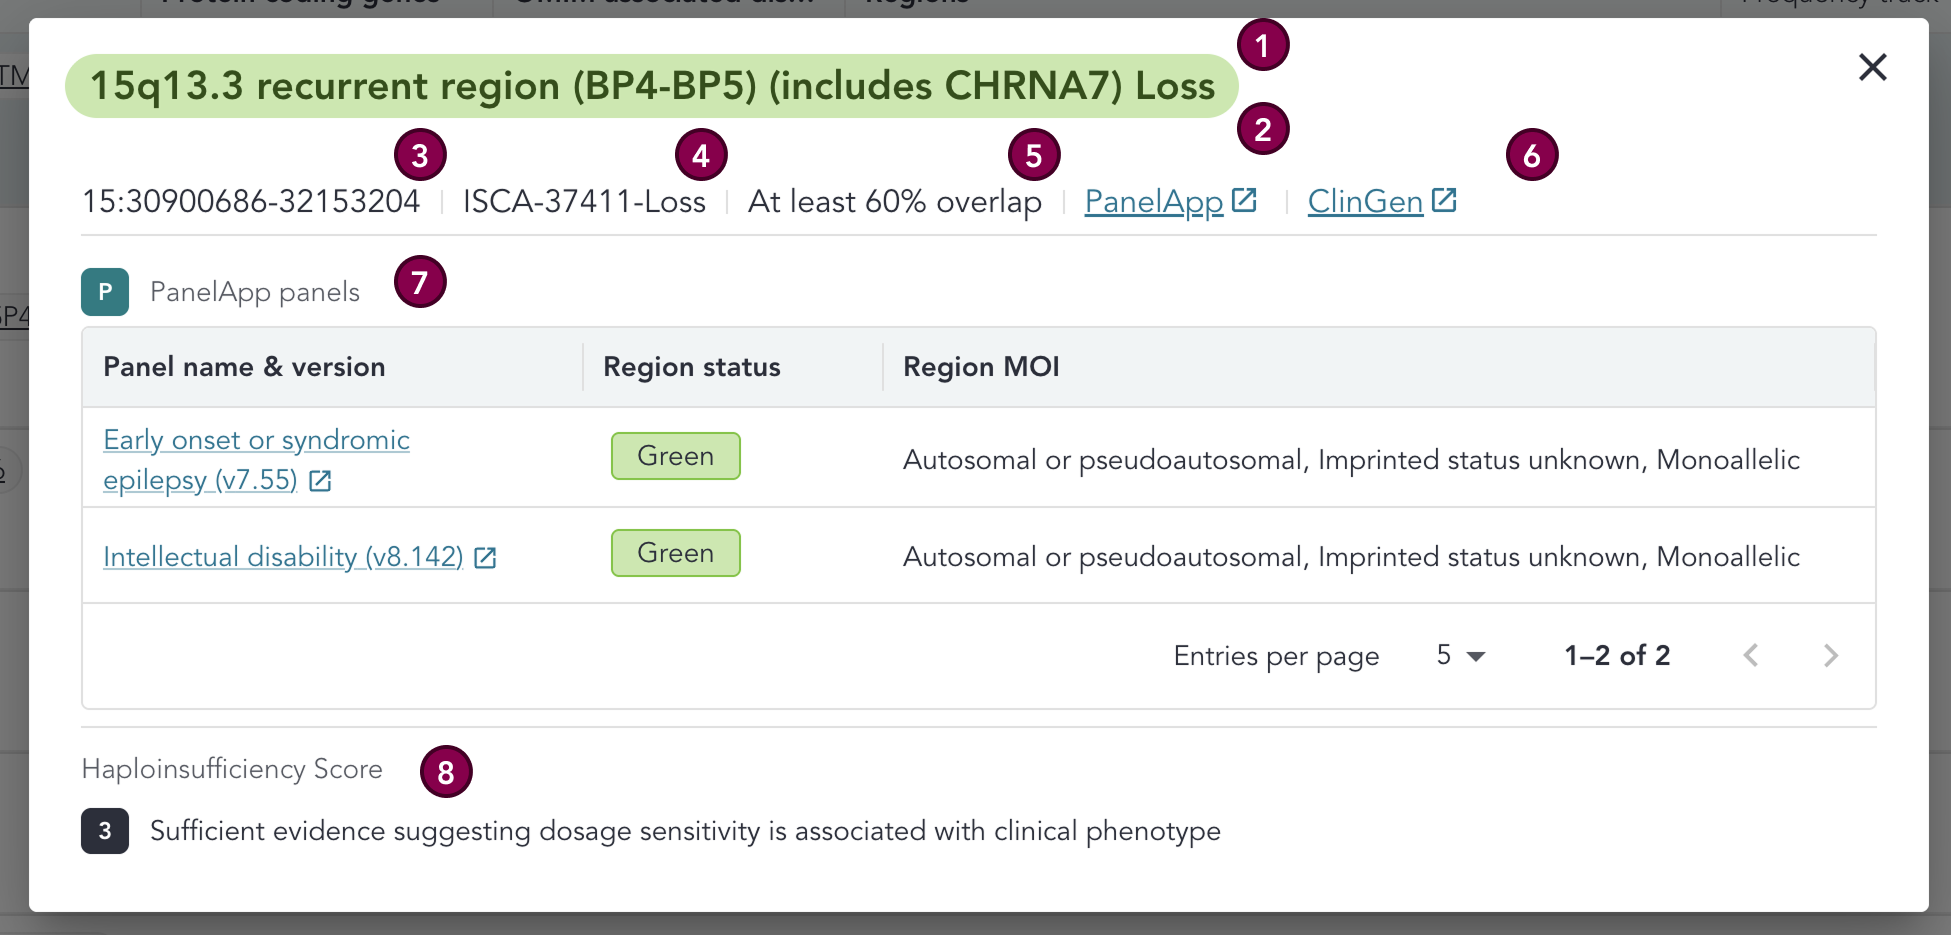Image resolution: width=1951 pixels, height=935 pixels.
Task: Click the external-link icon beside PanelApp
Action: [x=1243, y=200]
